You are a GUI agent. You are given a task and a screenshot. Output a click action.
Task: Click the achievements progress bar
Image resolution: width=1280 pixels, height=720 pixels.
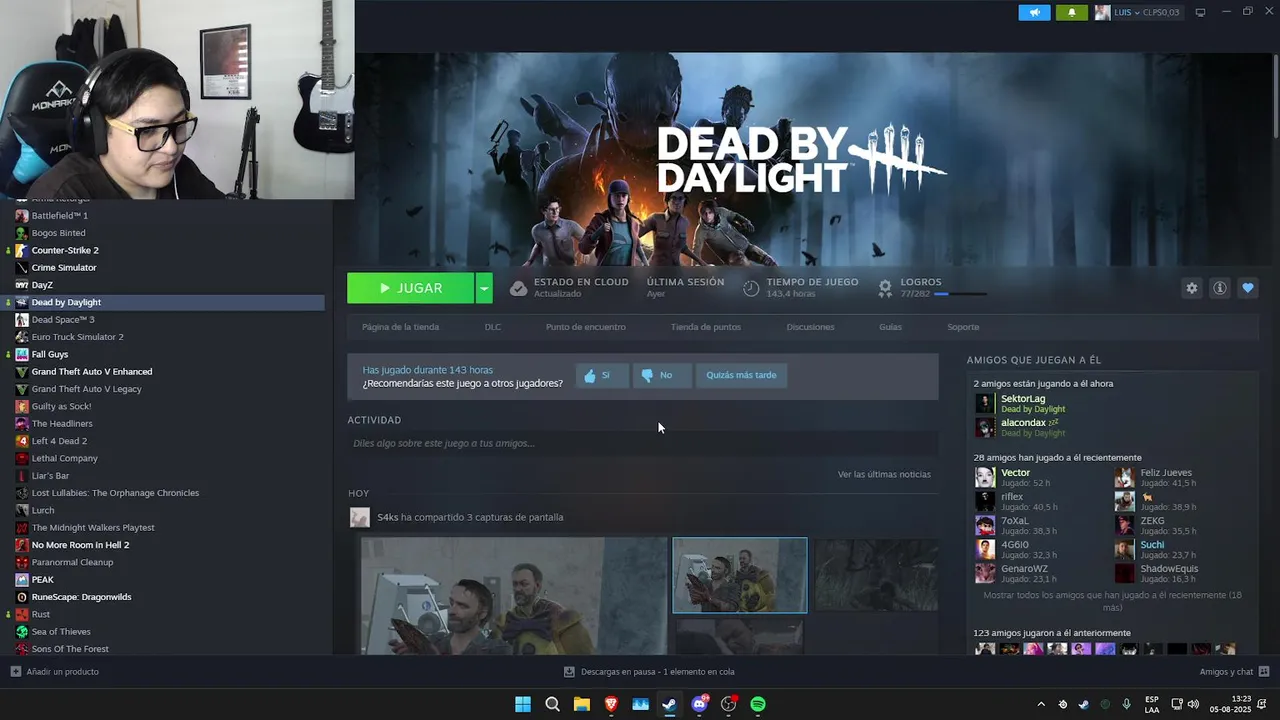click(960, 294)
